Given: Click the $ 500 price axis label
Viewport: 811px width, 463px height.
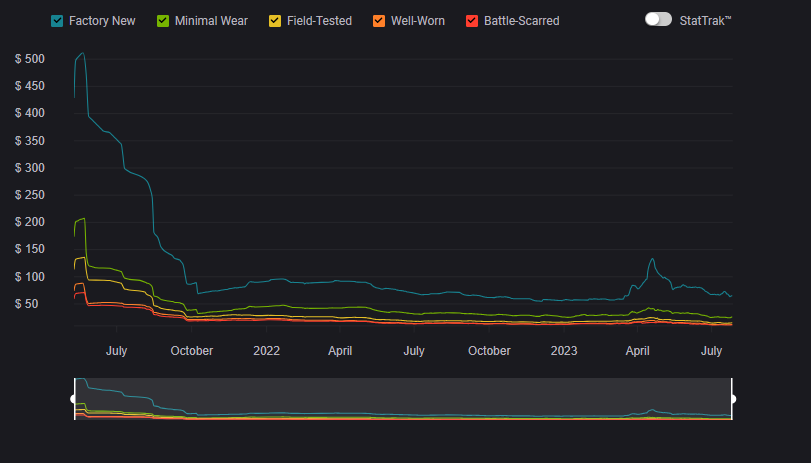Looking at the screenshot, I should pos(30,59).
